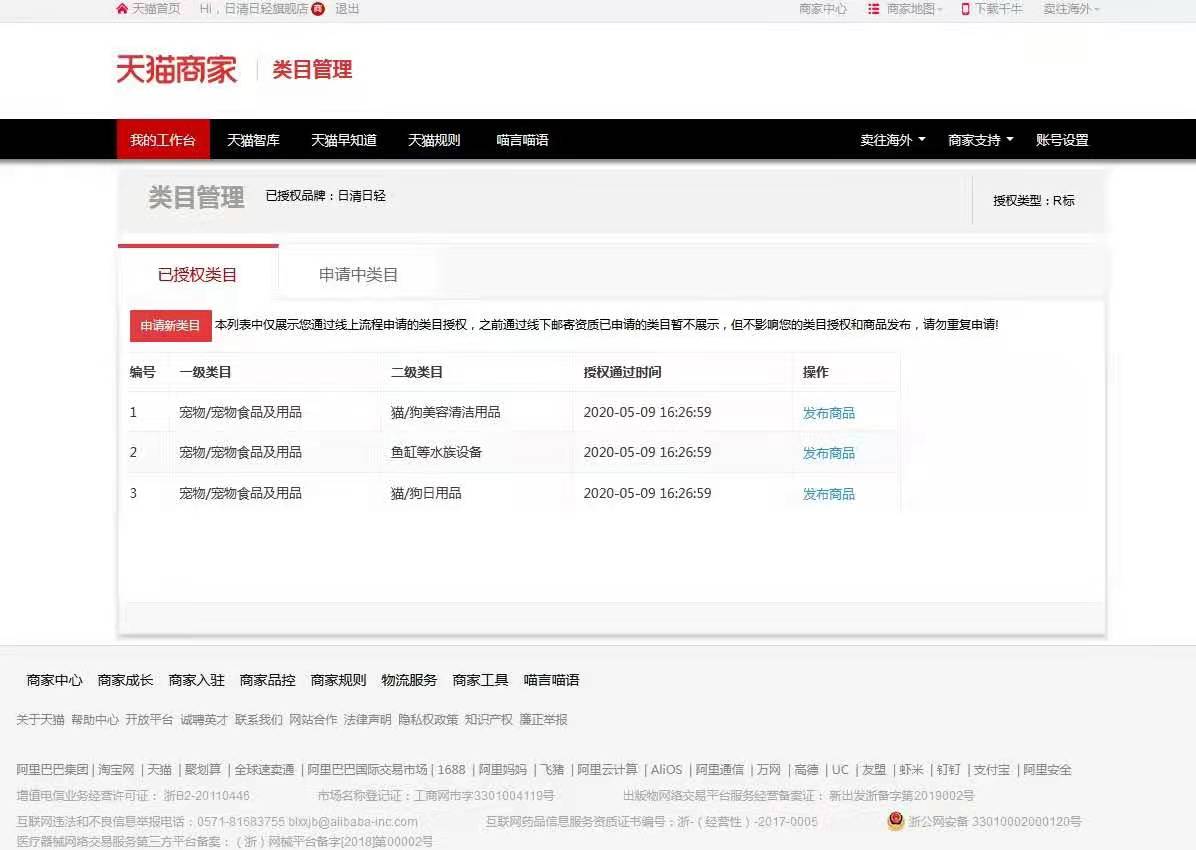Click the 联系我们 link
This screenshot has height=850, width=1196.
point(259,720)
